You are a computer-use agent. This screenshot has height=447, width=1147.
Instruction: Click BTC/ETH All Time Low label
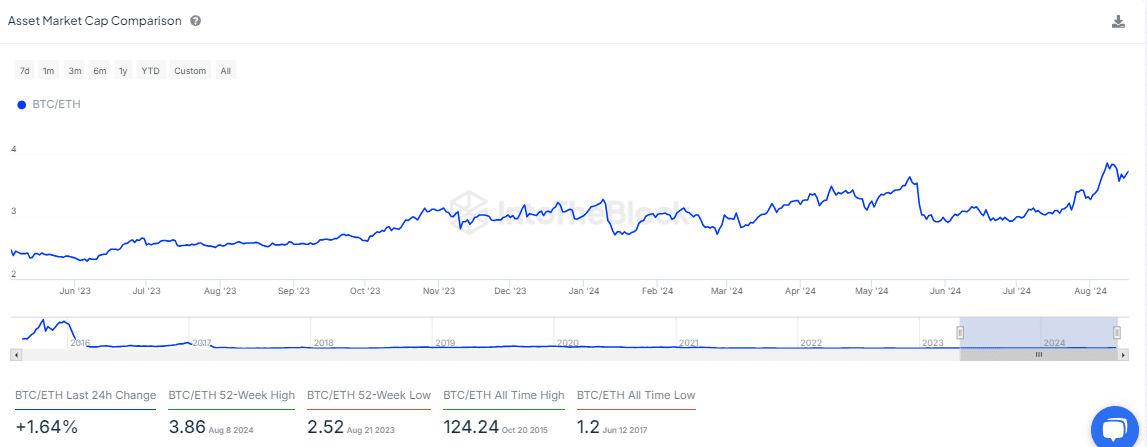(636, 395)
